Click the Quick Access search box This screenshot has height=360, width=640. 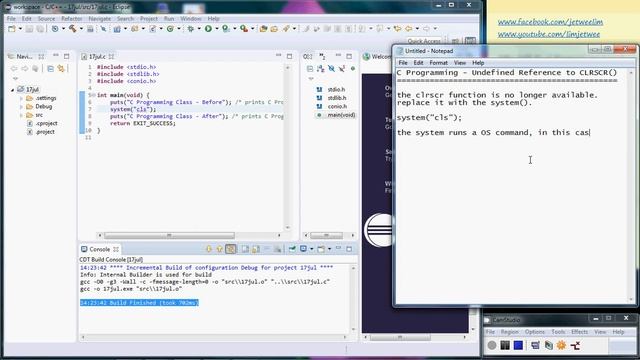(x=424, y=41)
